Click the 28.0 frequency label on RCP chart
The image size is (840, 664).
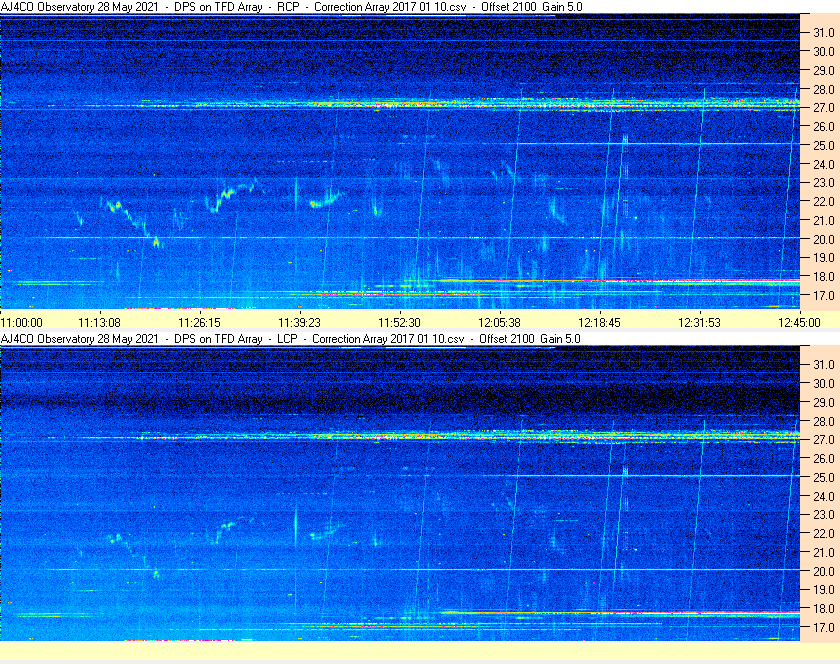click(x=824, y=89)
